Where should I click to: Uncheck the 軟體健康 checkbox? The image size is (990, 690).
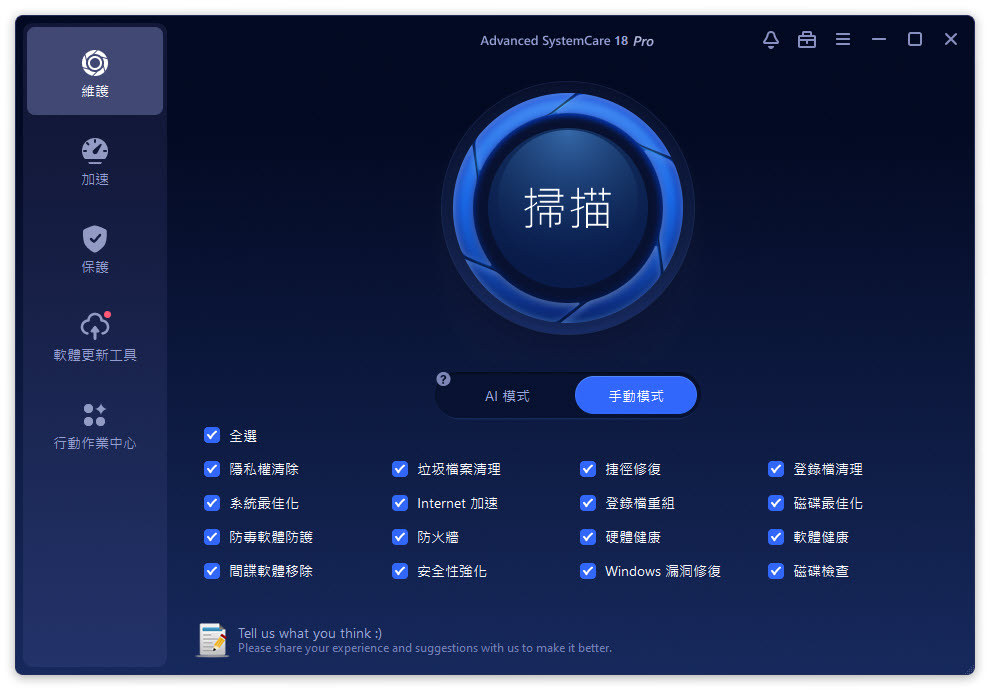click(776, 537)
